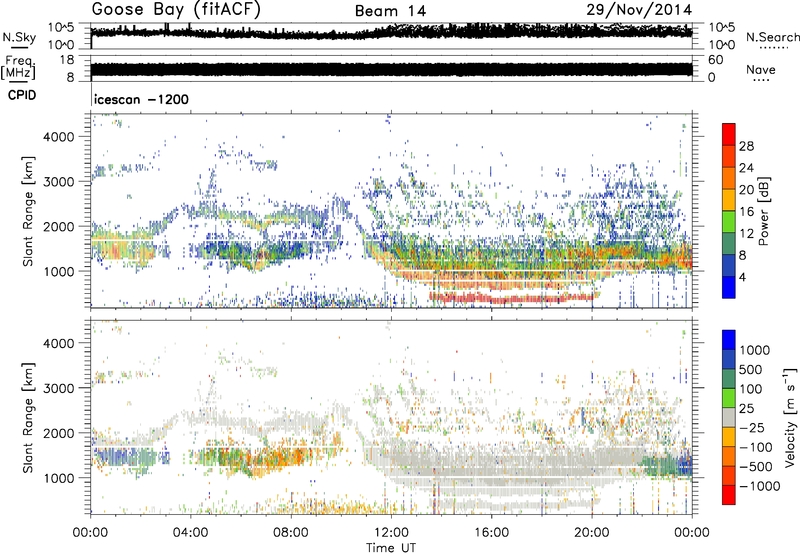Click the '12' tick on the power colorbar
The image size is (800, 554).
(x=746, y=234)
